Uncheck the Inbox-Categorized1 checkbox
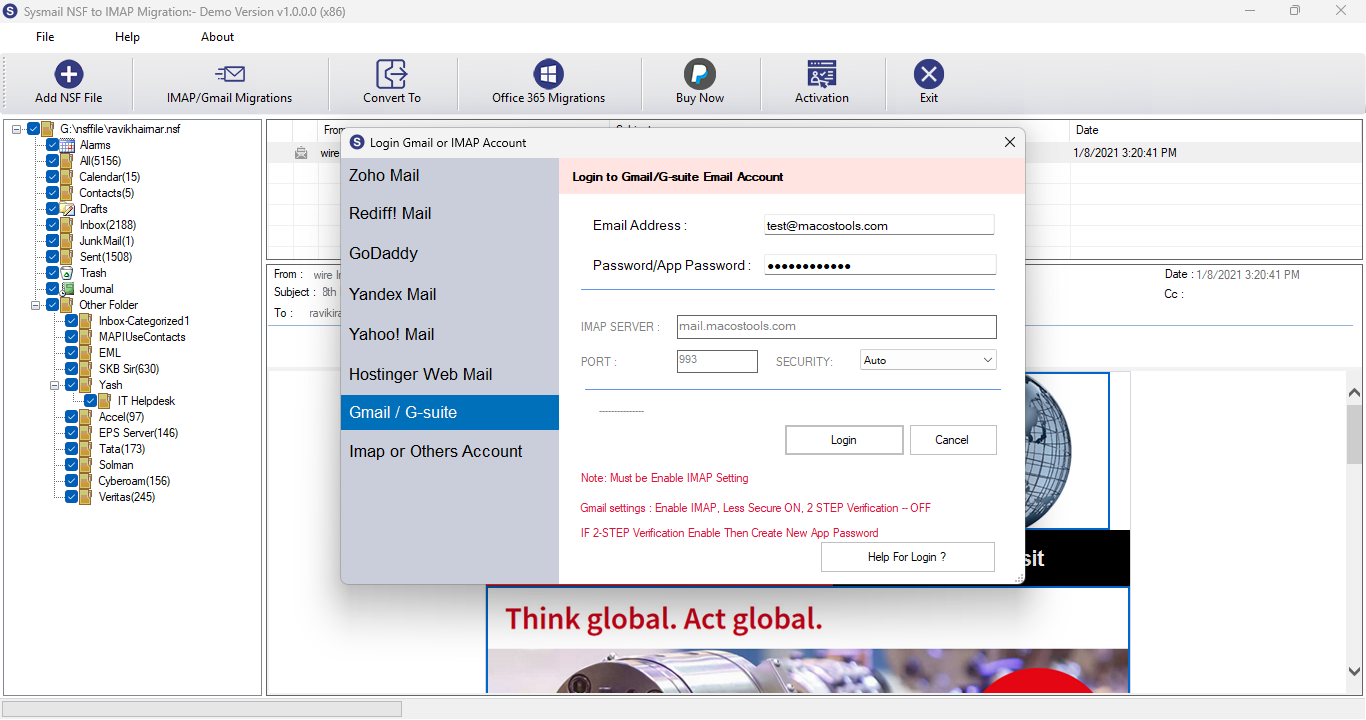Viewport: 1366px width, 720px height. coord(72,321)
